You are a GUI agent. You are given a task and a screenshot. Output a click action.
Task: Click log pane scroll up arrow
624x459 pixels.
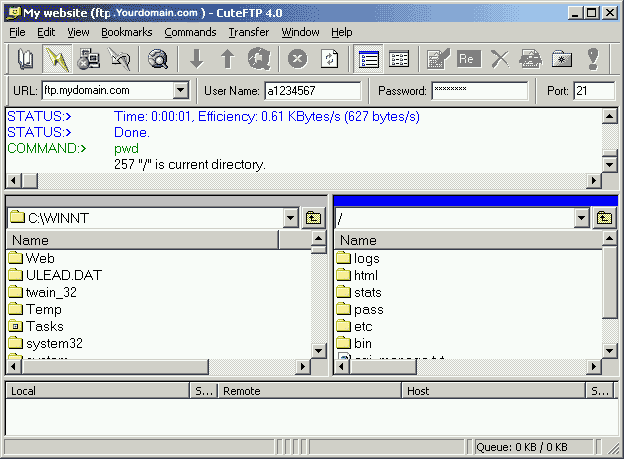pyautogui.click(x=610, y=116)
